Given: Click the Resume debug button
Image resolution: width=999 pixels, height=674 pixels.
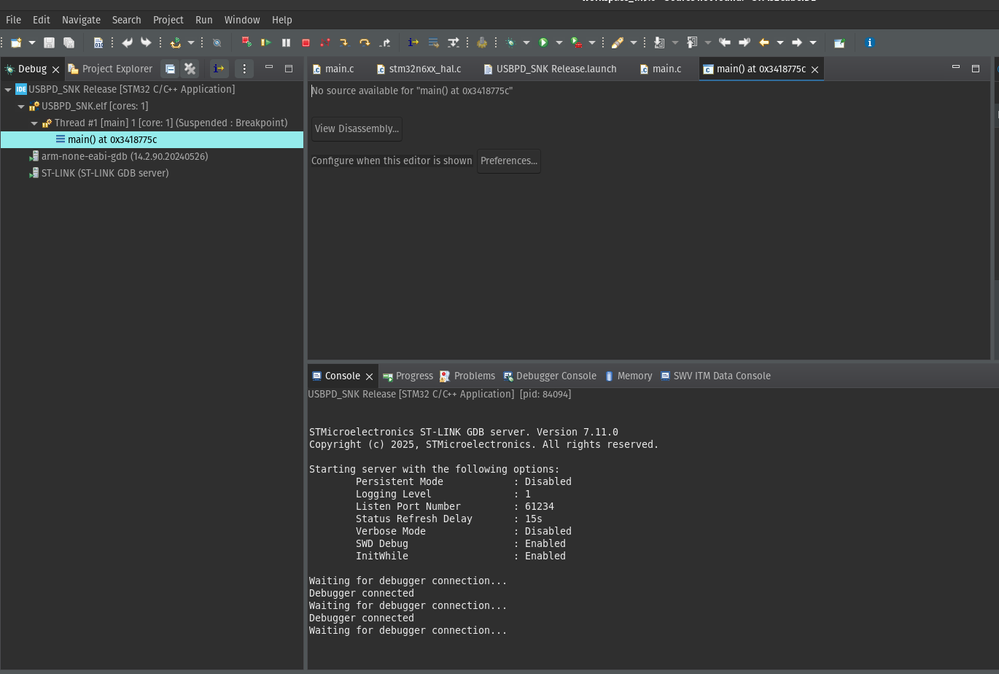Looking at the screenshot, I should pyautogui.click(x=266, y=43).
